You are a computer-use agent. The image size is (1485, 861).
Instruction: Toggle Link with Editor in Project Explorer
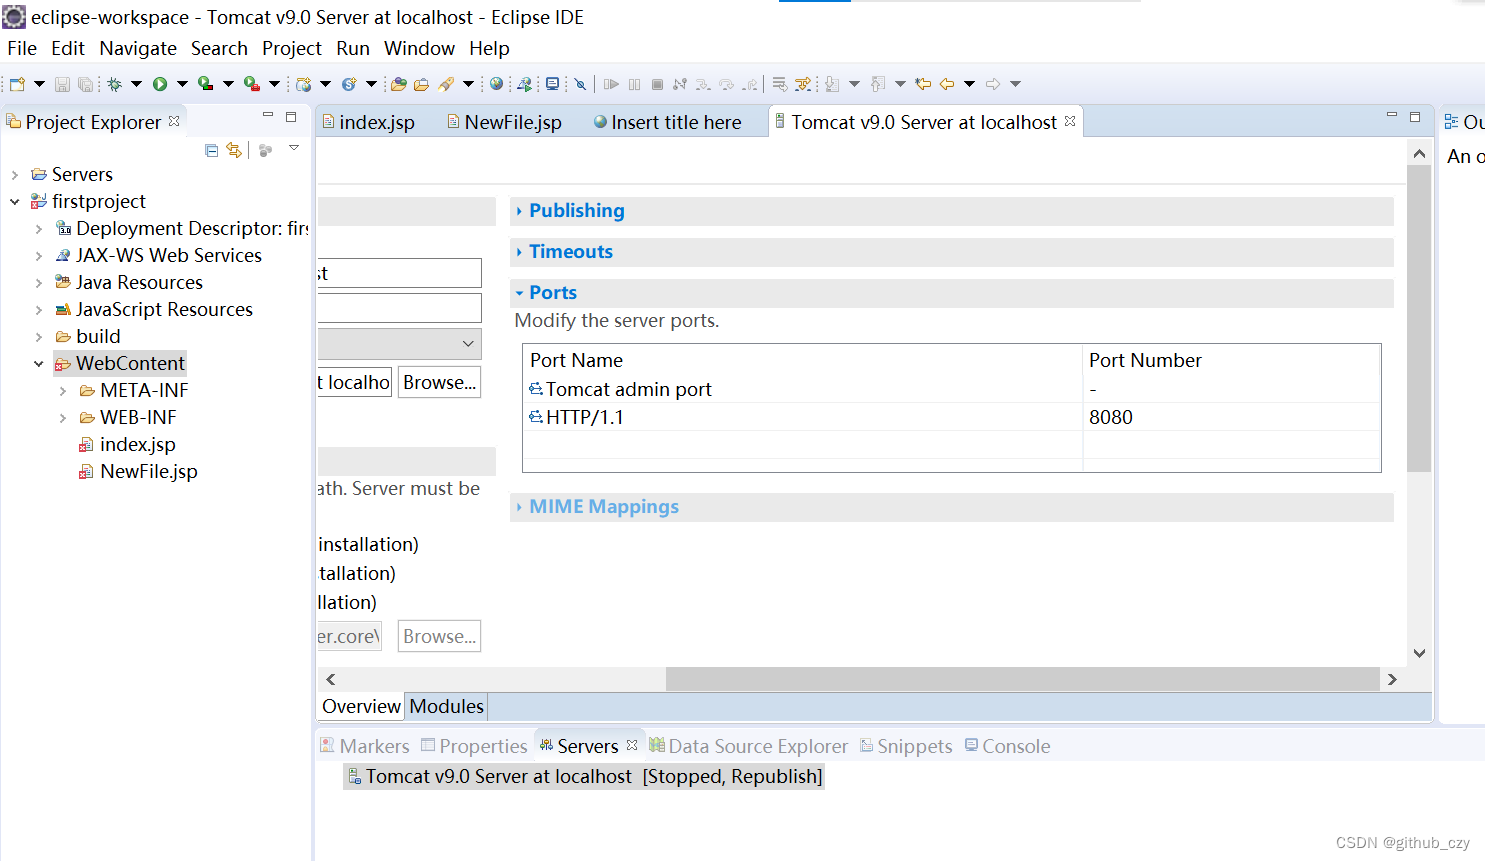[232, 150]
